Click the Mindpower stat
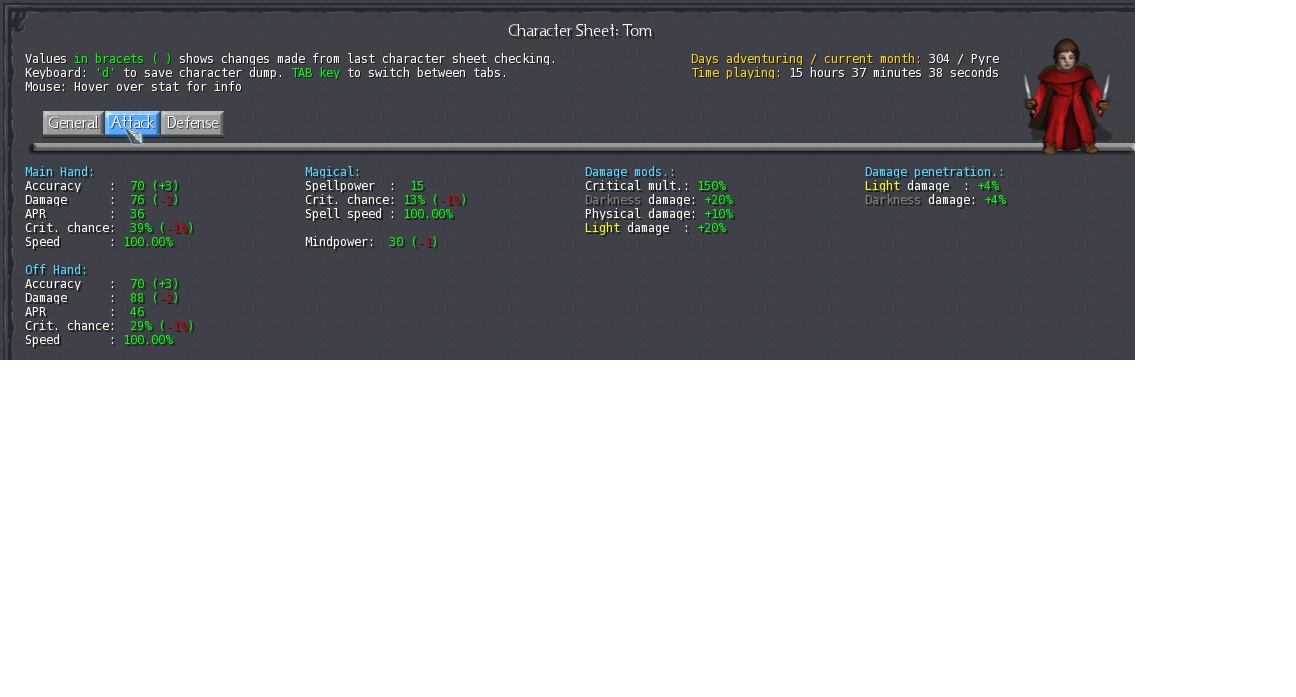1296x697 pixels. point(371,242)
